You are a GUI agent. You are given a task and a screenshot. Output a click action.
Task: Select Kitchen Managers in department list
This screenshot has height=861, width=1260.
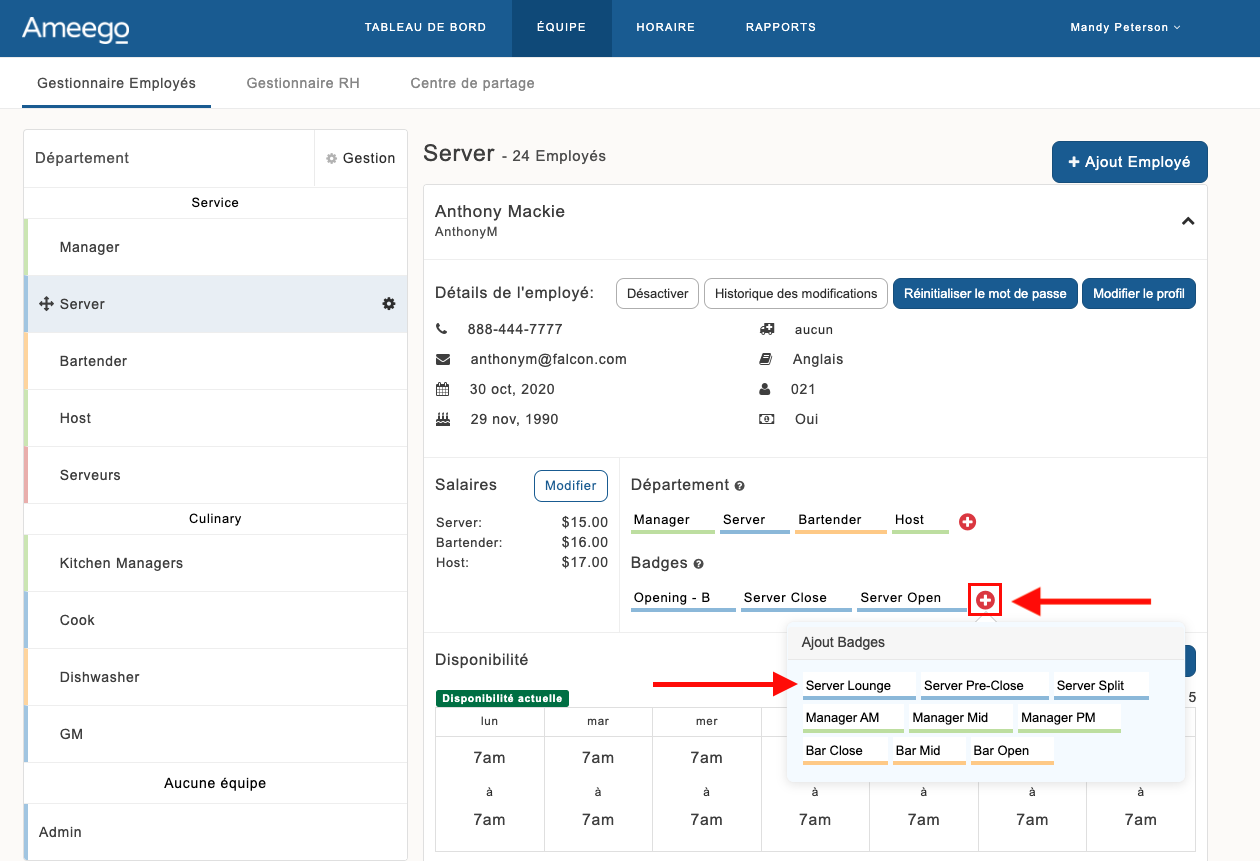click(x=121, y=563)
